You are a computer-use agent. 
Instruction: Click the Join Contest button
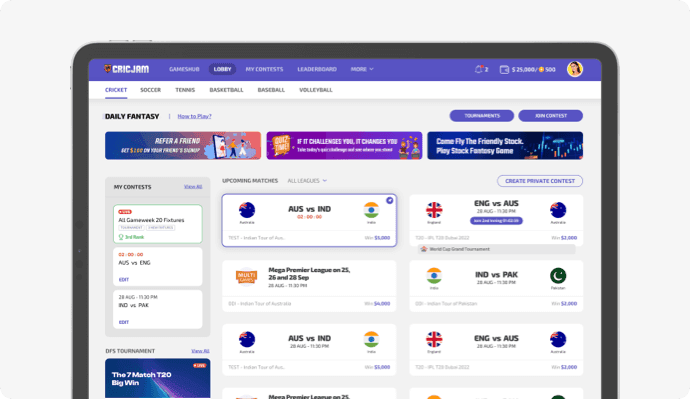click(551, 116)
